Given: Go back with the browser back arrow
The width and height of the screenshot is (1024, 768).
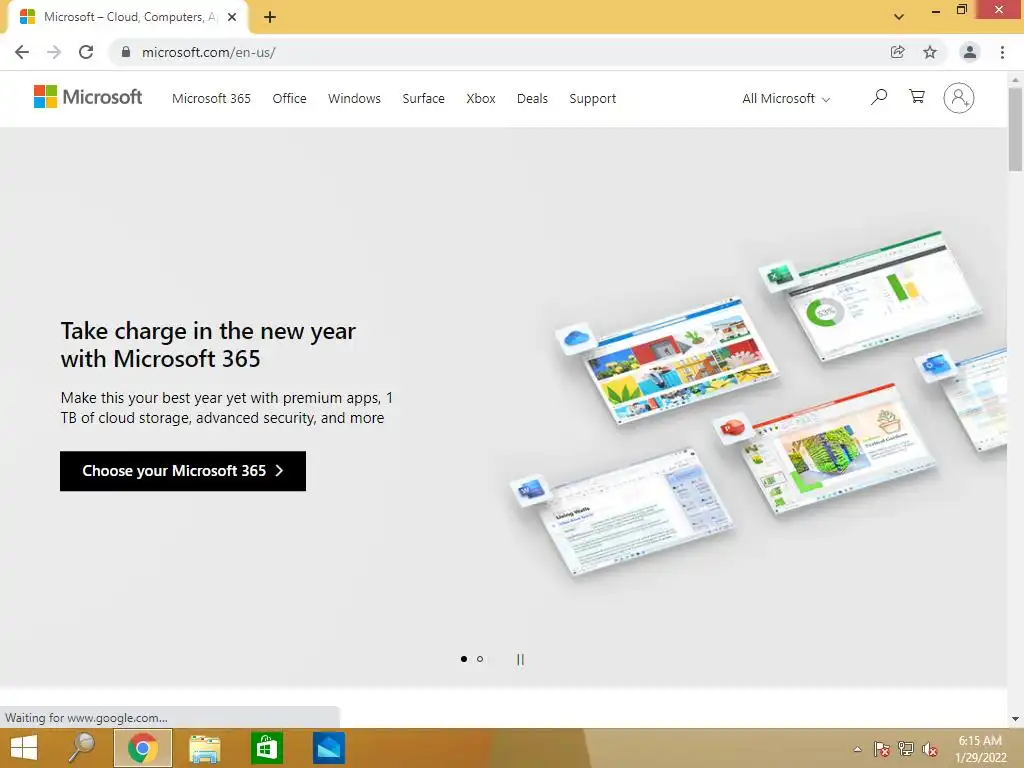Looking at the screenshot, I should [x=22, y=52].
